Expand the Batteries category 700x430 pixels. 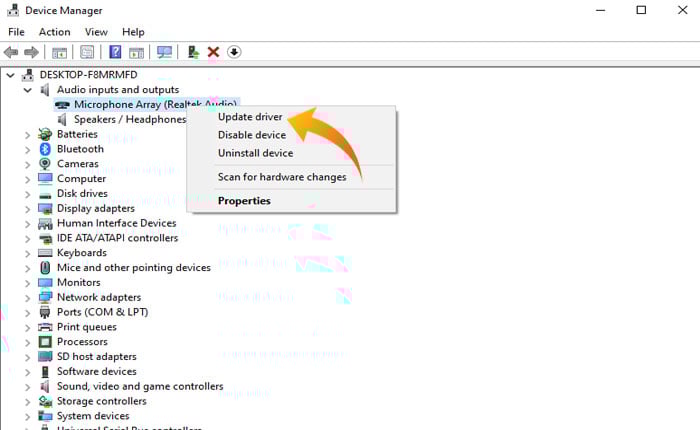[28, 134]
